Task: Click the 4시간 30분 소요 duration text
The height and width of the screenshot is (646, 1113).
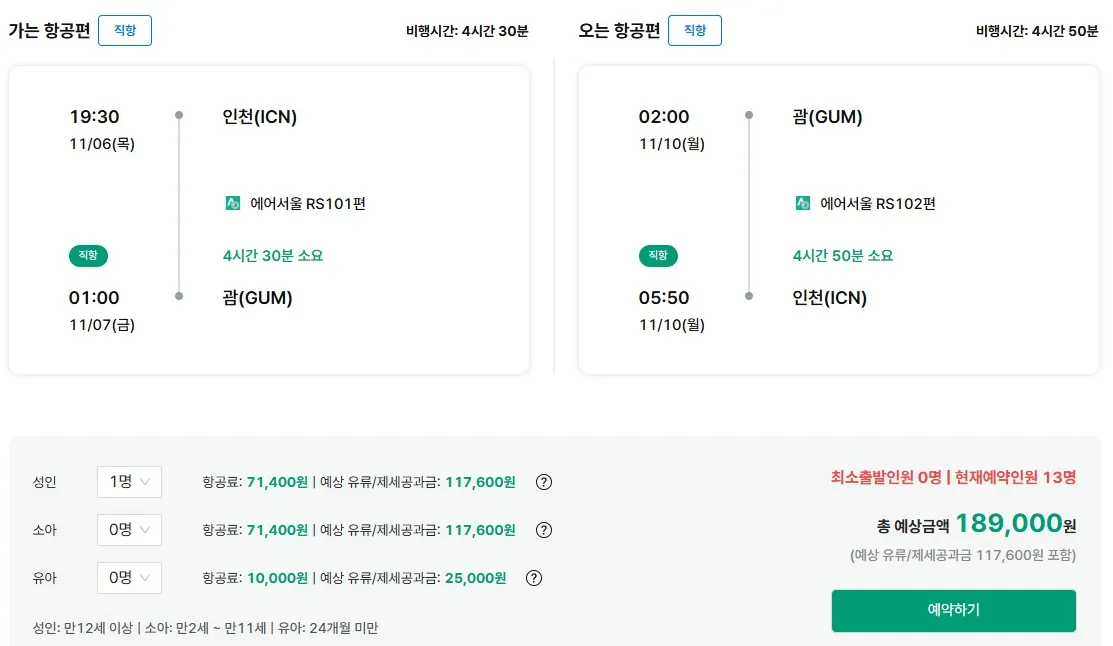Action: pos(273,256)
